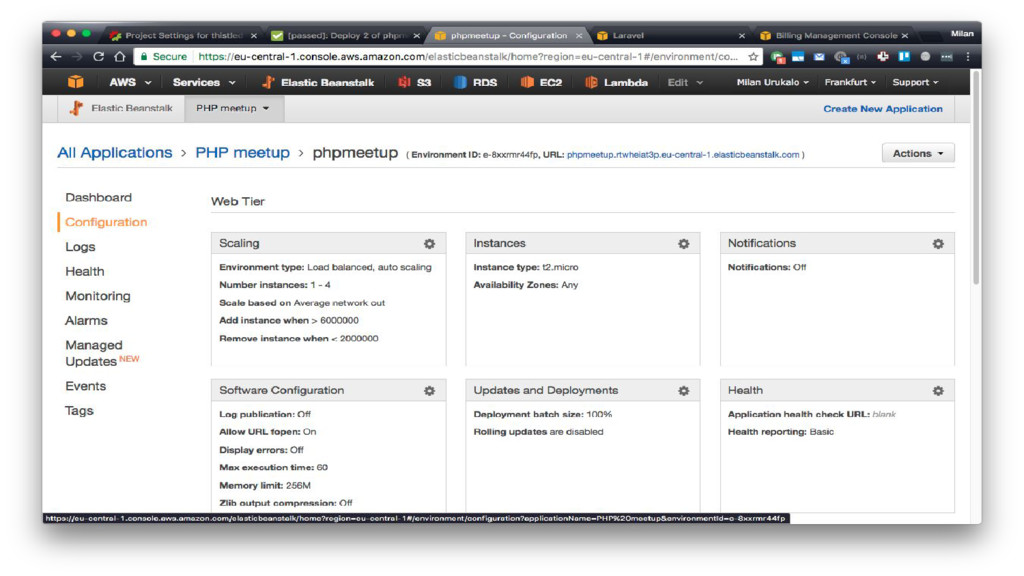The image size is (1024, 576).
Task: Click 'Instance type: t2.micro' text
Action: point(526,267)
